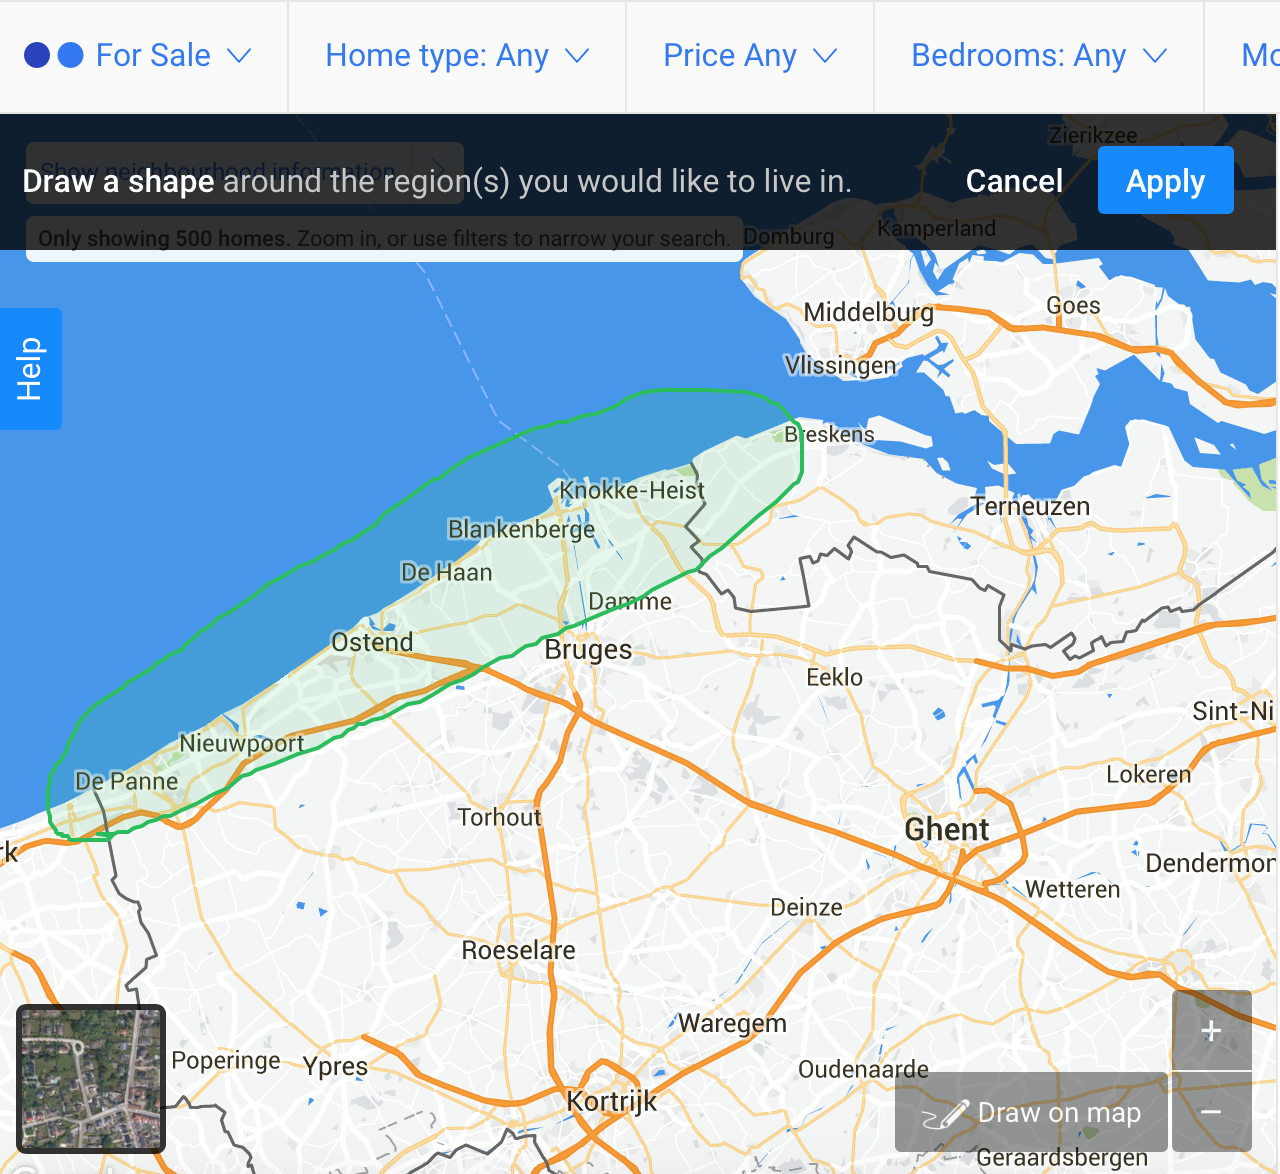Select the Ostend label on map
This screenshot has height=1174, width=1280.
point(372,642)
